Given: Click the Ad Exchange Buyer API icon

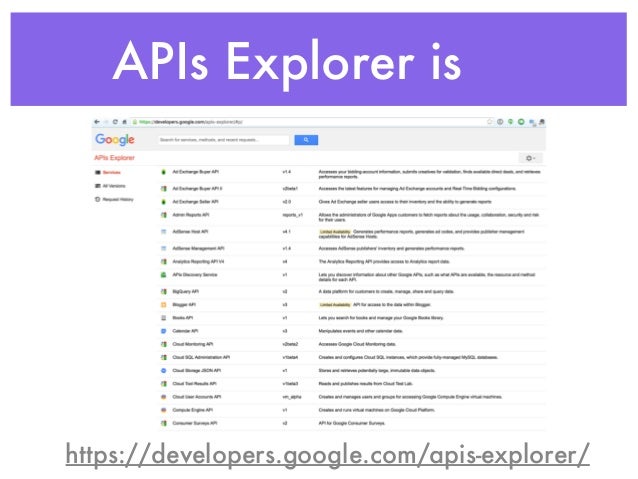Looking at the screenshot, I should [164, 172].
